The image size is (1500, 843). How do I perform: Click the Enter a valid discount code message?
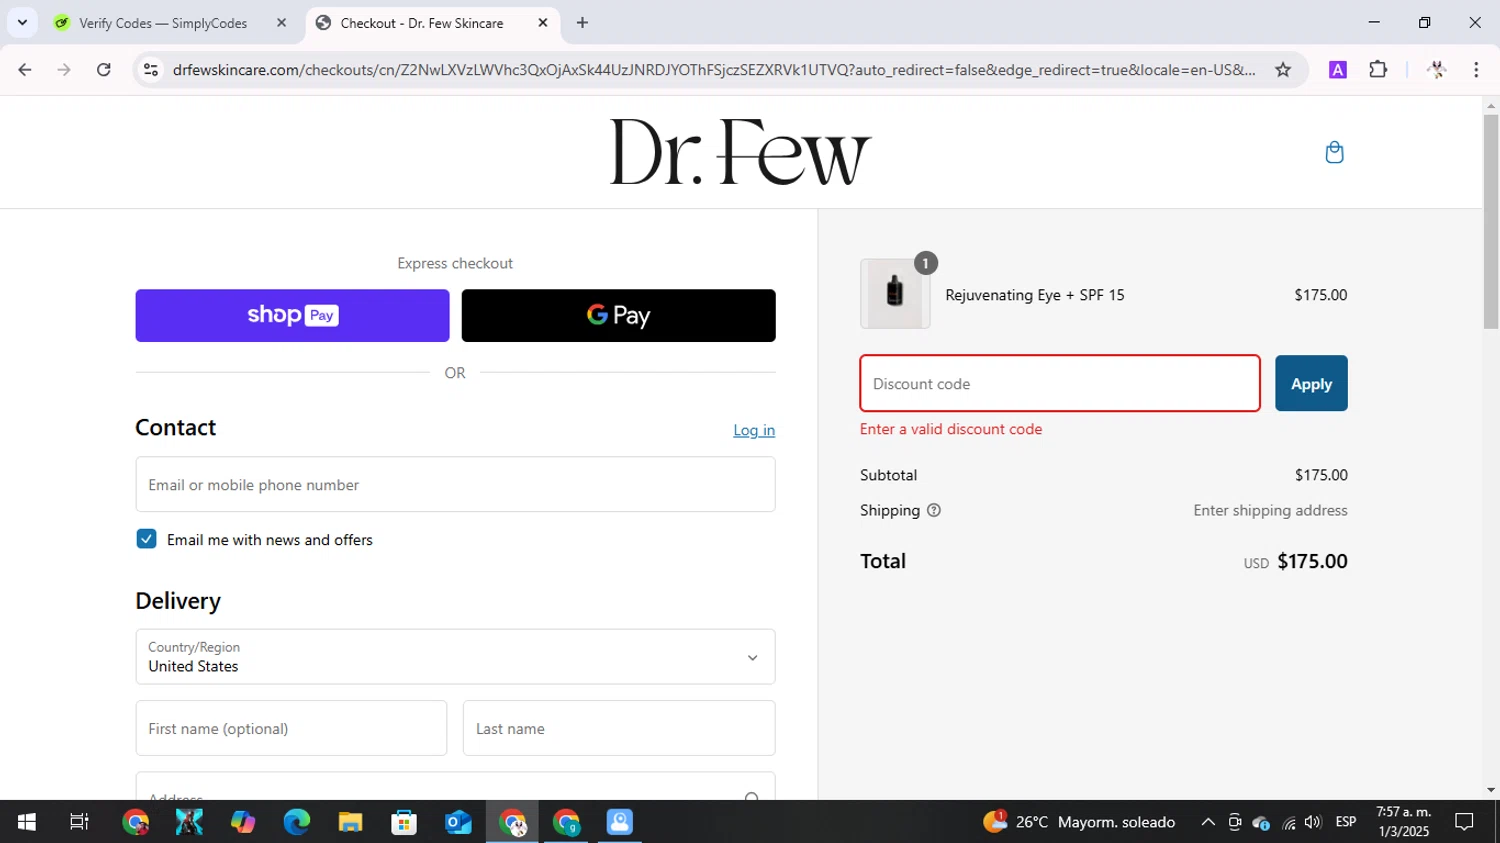pos(951,429)
